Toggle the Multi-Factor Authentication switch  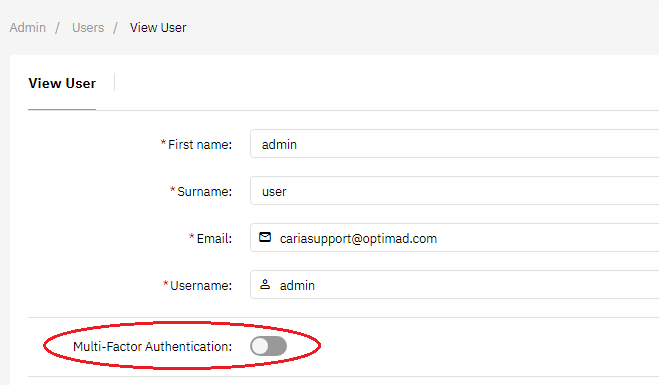pos(269,346)
